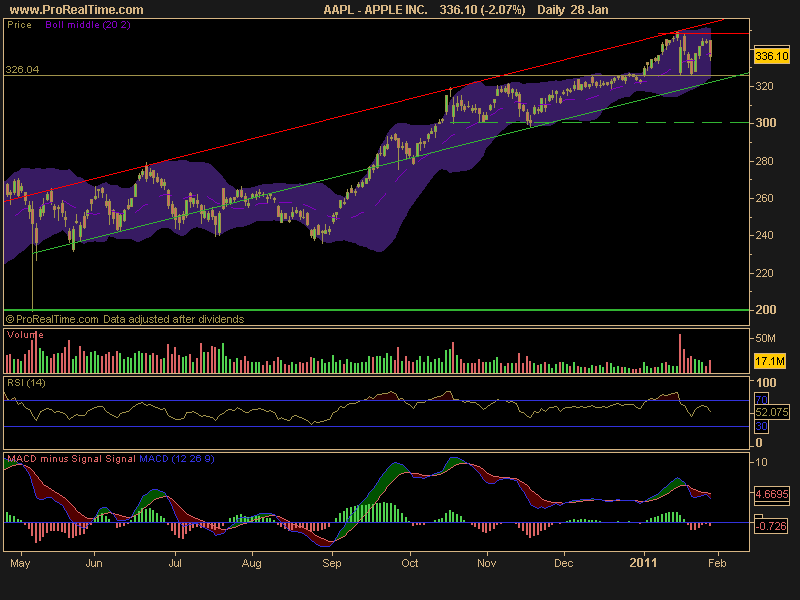Click the -0.726 MACD histogram value tag
Viewport: 800px width, 600px height.
click(771, 526)
